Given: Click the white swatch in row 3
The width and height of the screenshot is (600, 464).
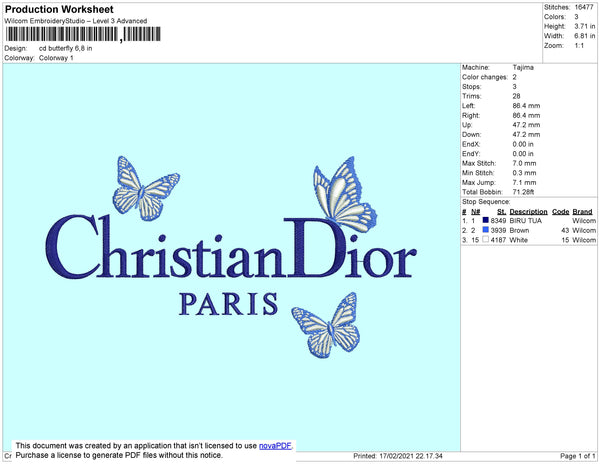Looking at the screenshot, I should click(x=486, y=239).
